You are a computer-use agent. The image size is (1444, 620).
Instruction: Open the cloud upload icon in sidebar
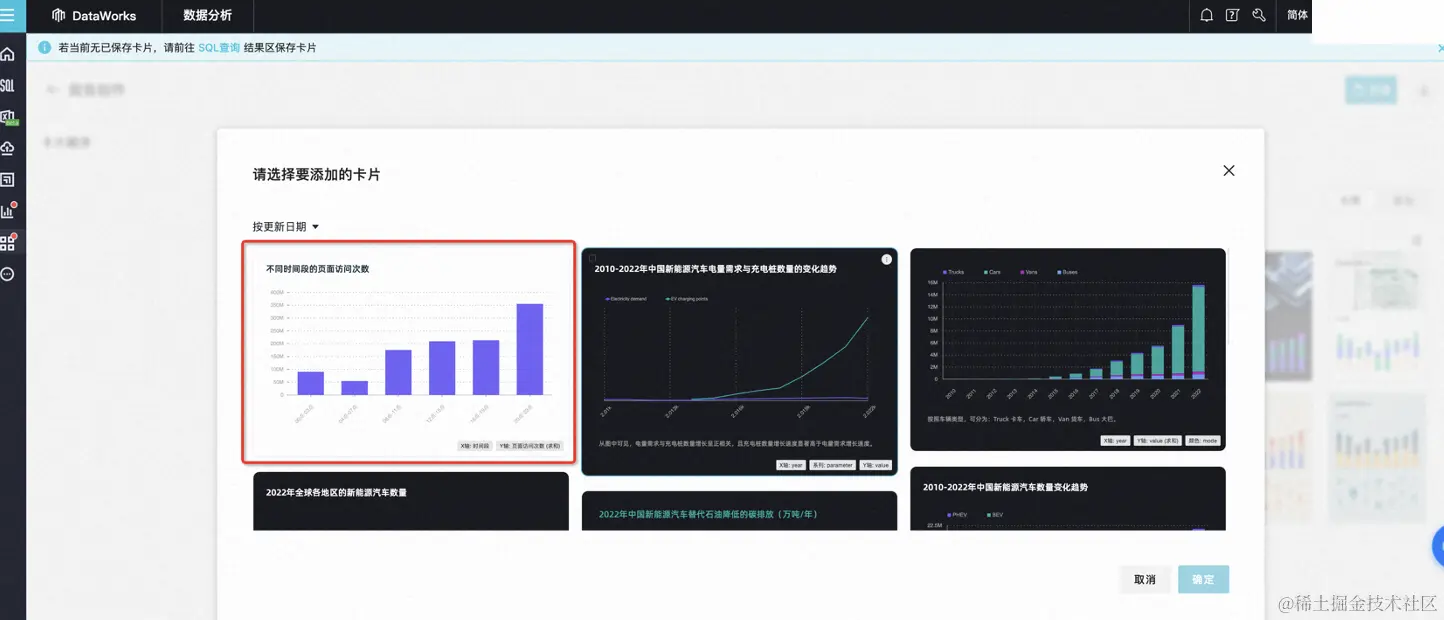click(x=8, y=148)
